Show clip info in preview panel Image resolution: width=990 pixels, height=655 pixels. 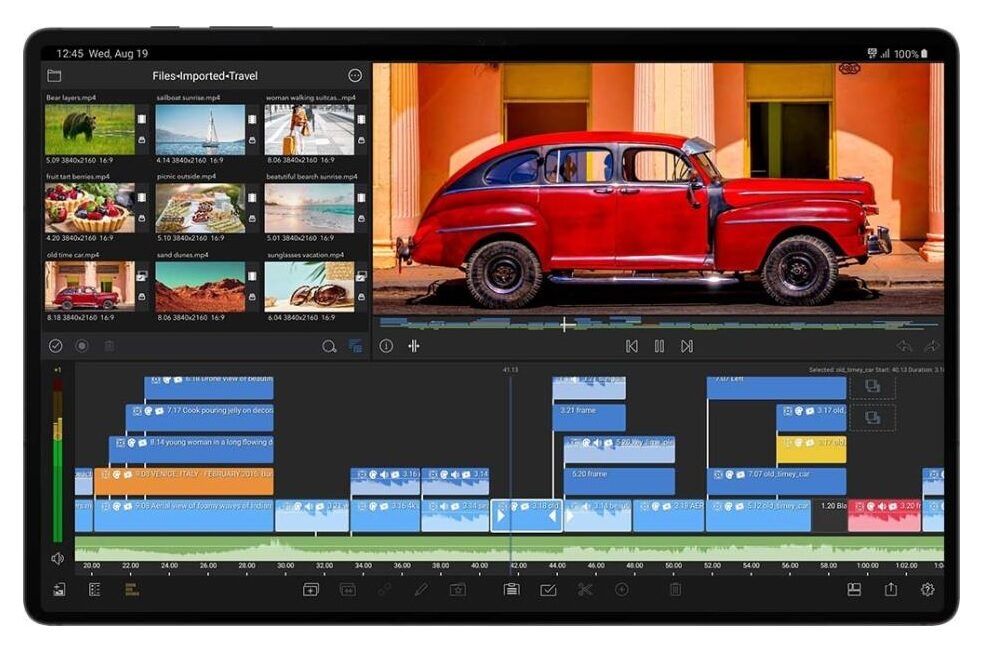(386, 346)
